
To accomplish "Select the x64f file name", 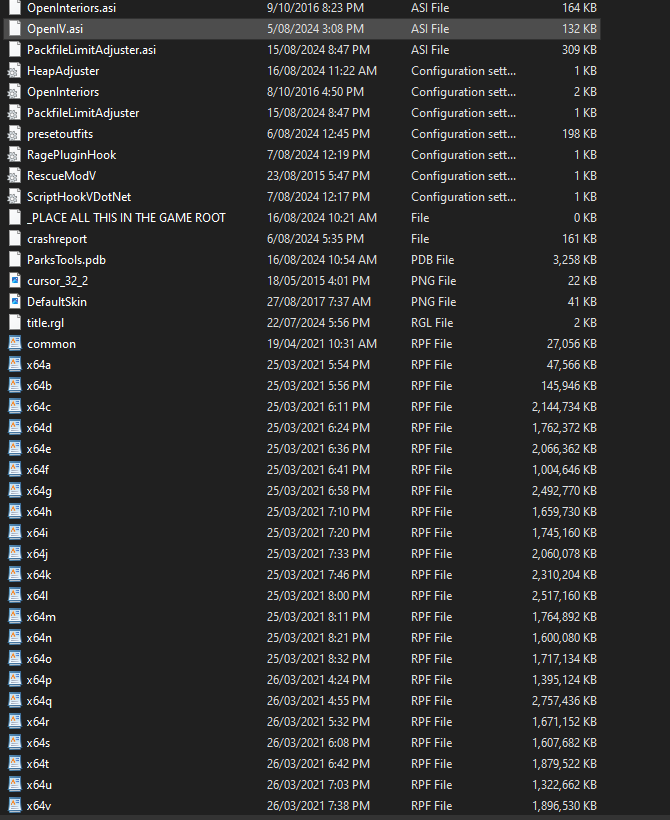I will pos(38,470).
